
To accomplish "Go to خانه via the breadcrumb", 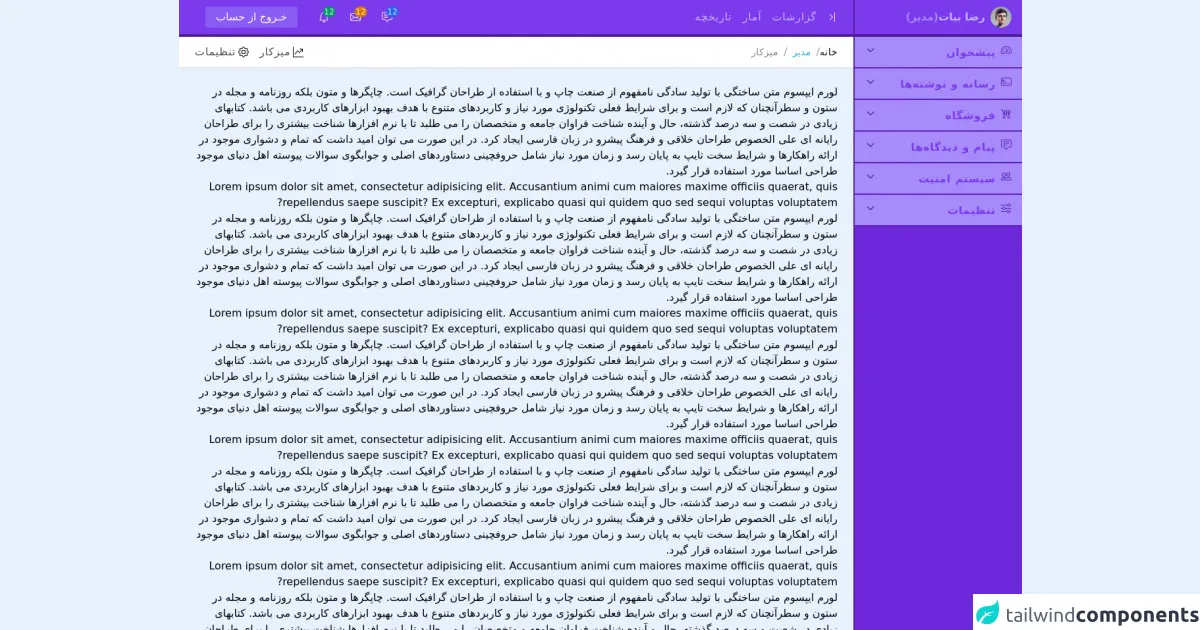I will (829, 52).
